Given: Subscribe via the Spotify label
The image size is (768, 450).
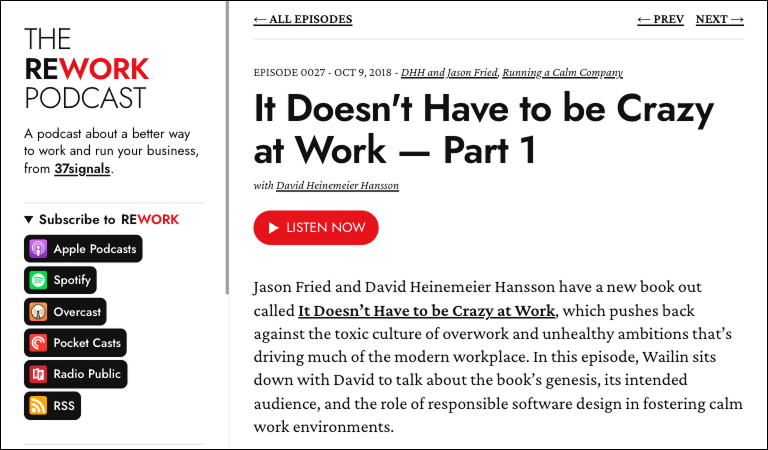Looking at the screenshot, I should click(72, 280).
